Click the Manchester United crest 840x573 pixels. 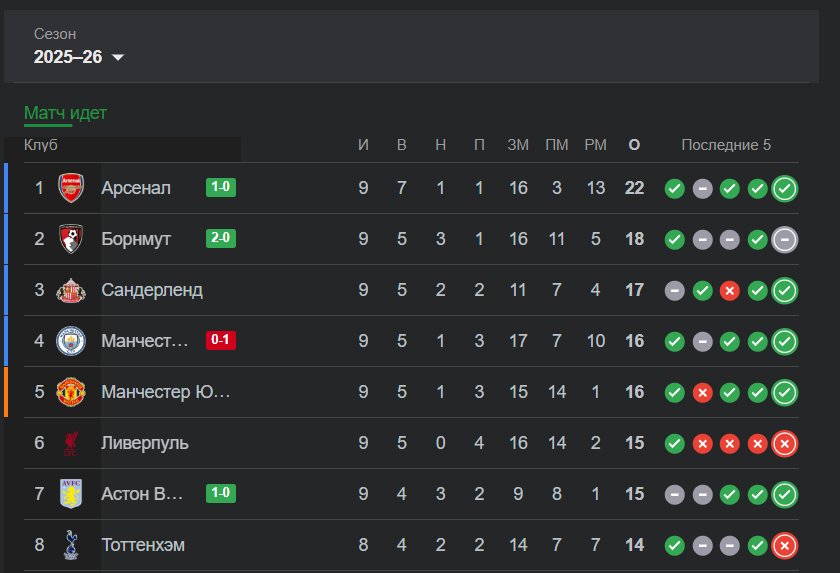(x=71, y=392)
